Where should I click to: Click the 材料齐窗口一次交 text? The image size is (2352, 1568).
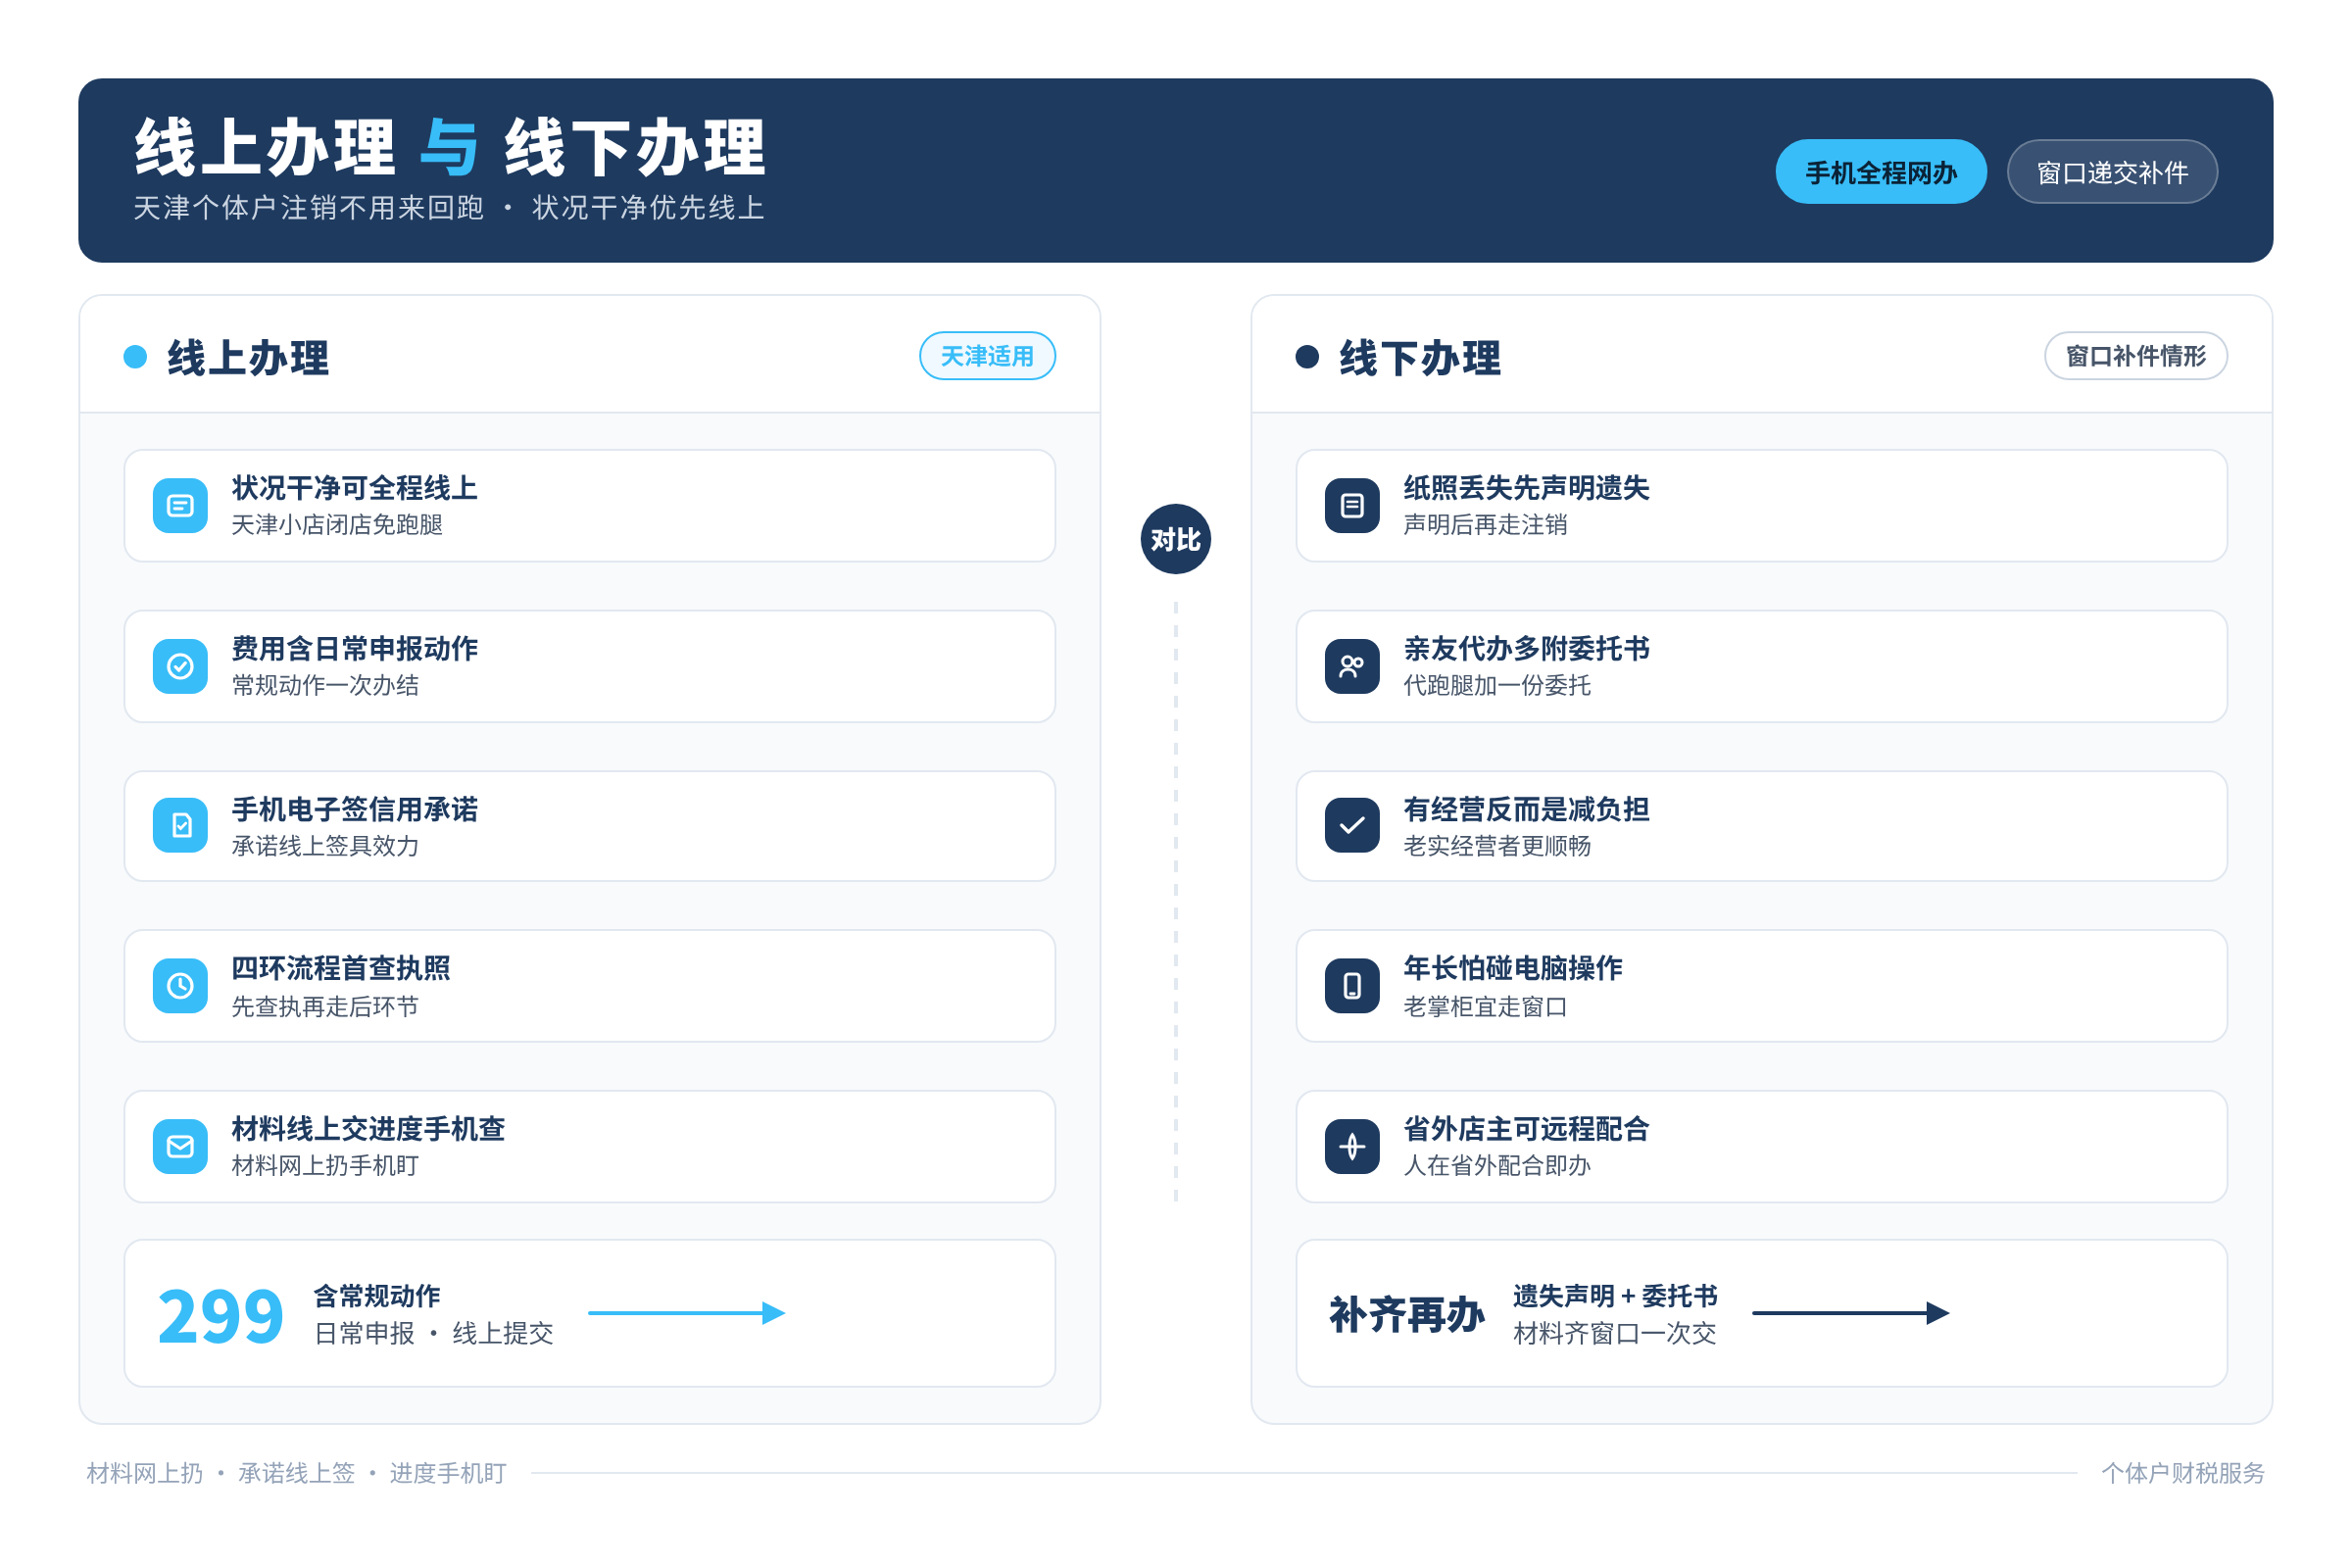[1615, 1333]
